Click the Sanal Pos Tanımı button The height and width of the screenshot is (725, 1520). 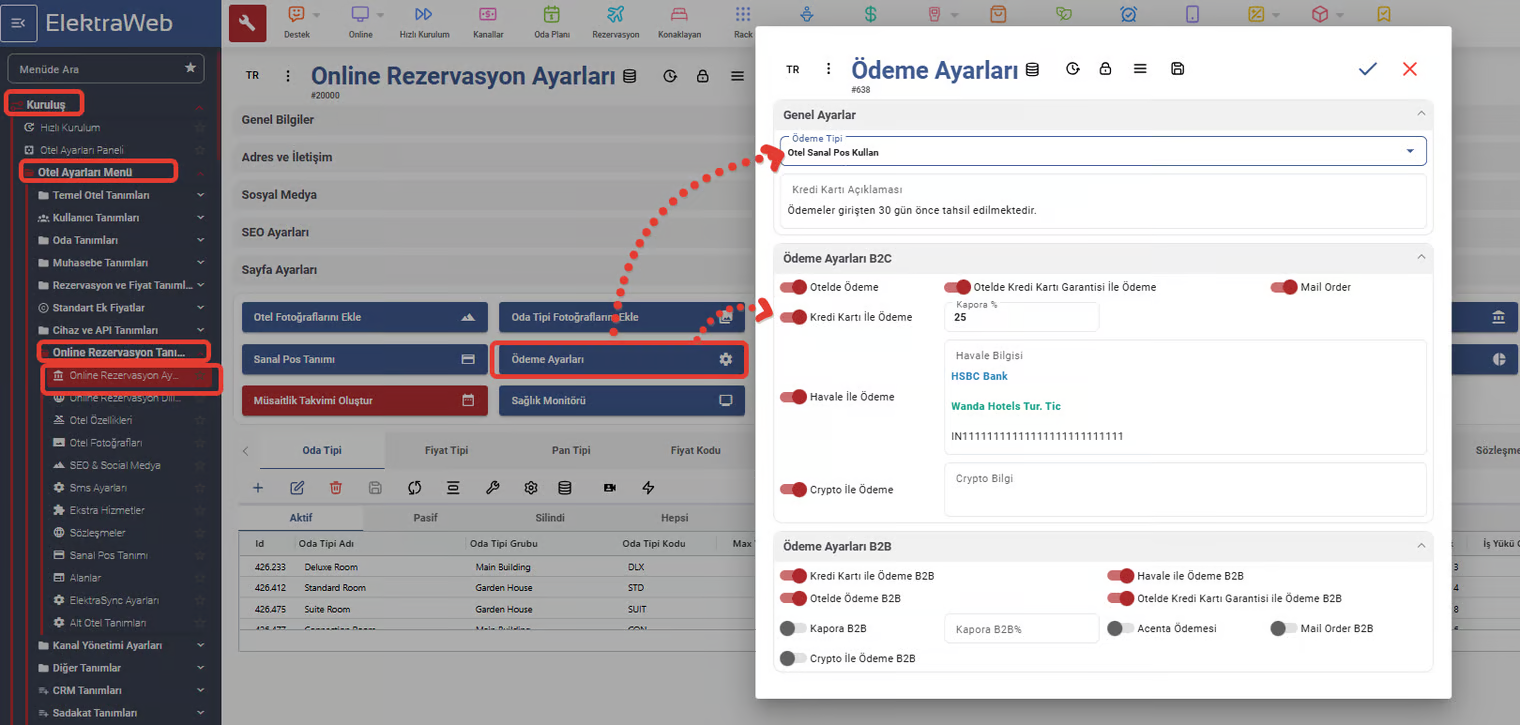tap(363, 359)
